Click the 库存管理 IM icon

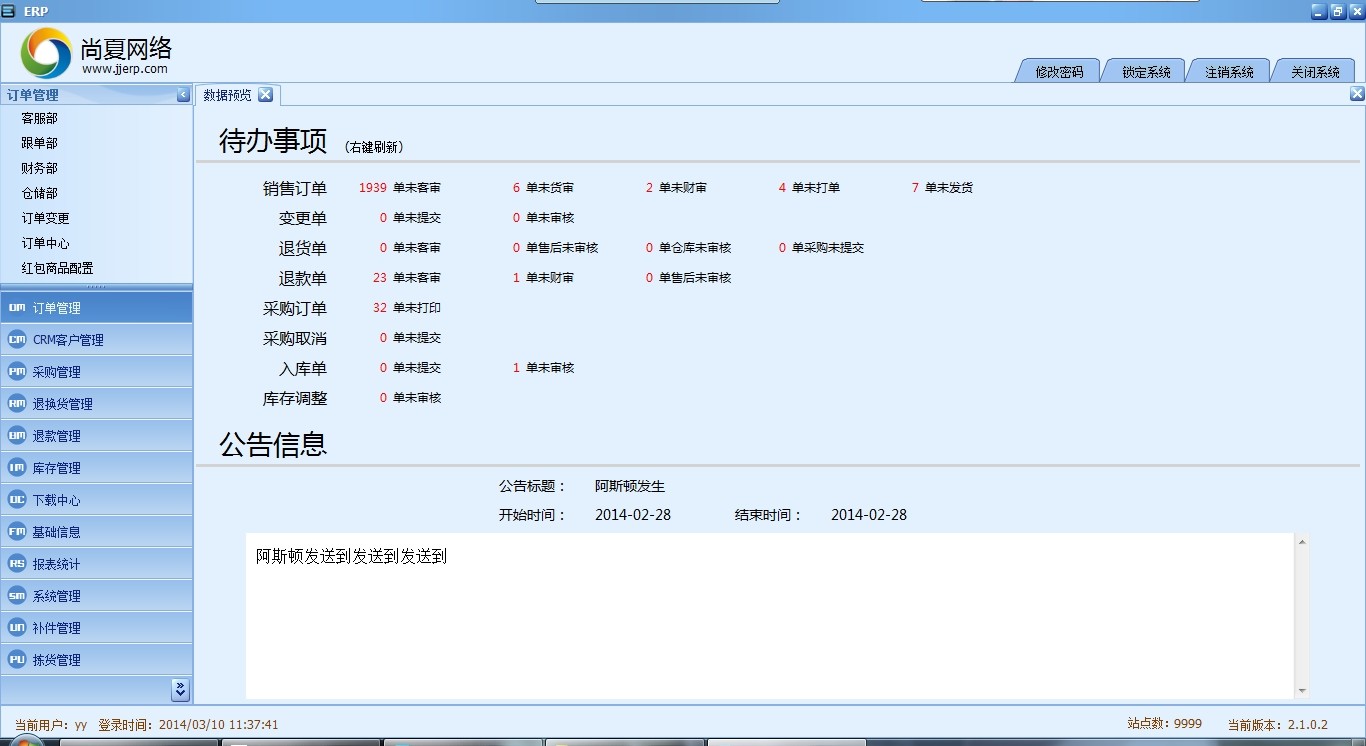(x=16, y=468)
